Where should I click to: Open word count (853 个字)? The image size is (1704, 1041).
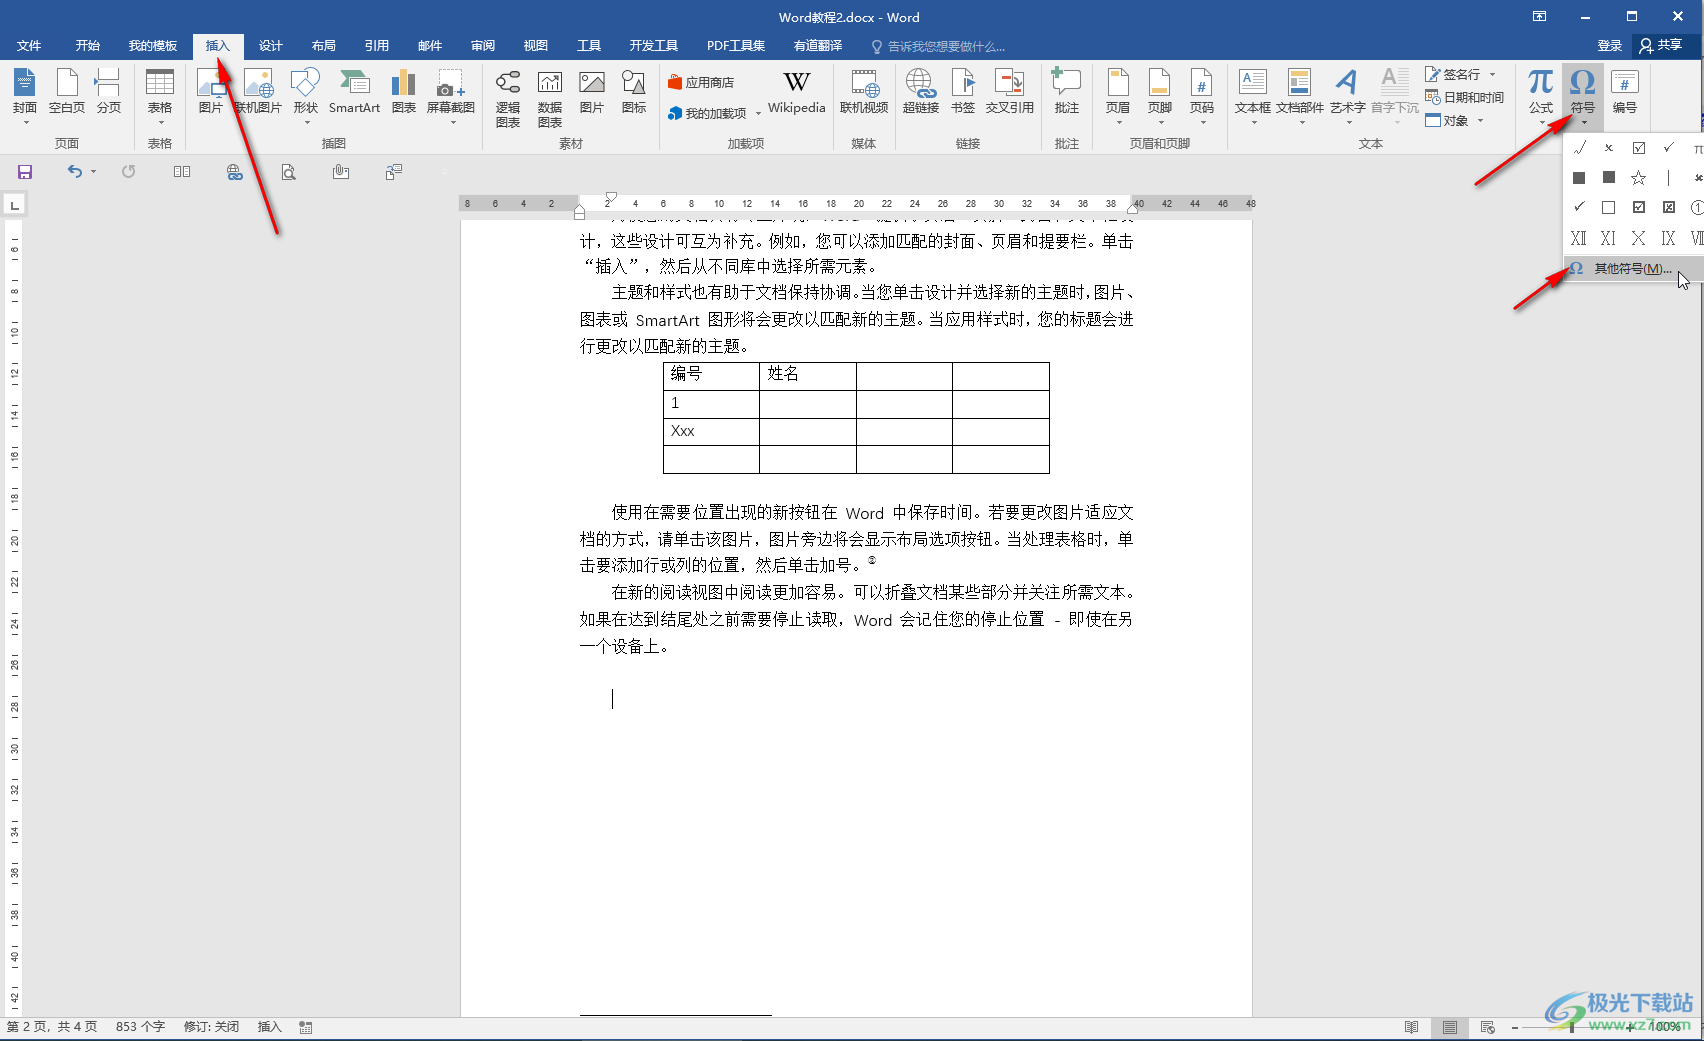[x=140, y=1027]
